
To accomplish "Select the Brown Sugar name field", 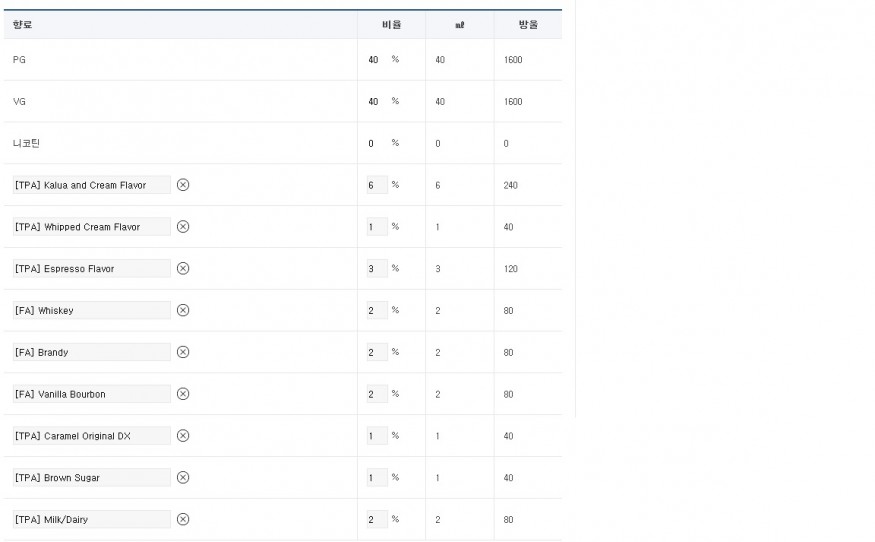I will tap(91, 478).
